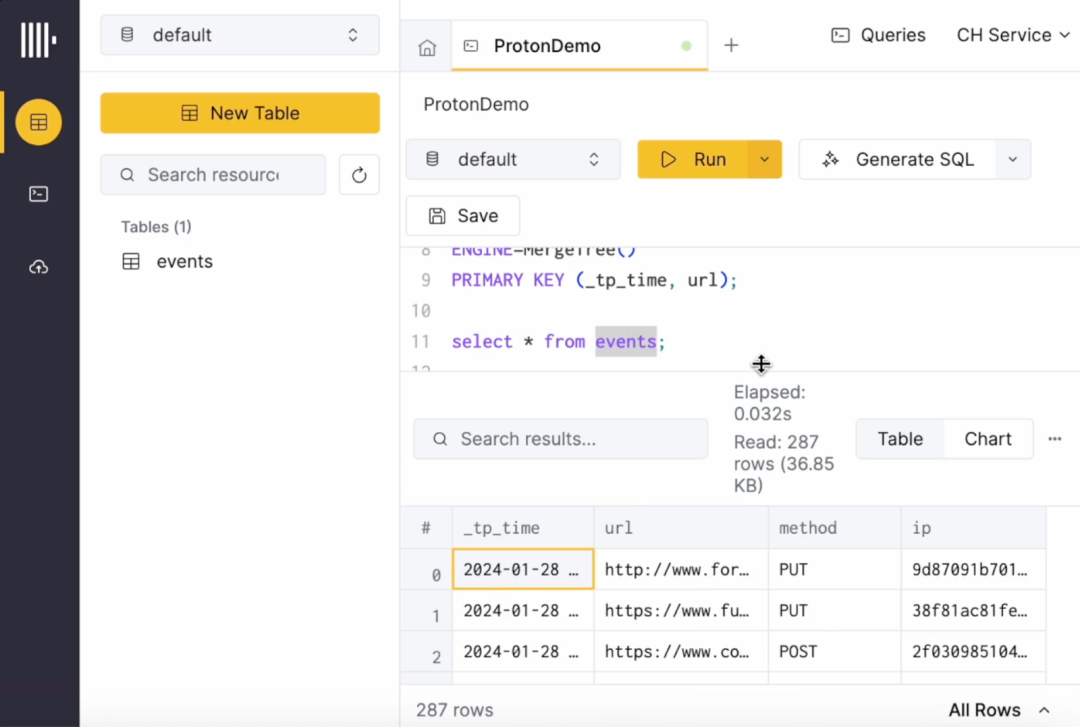Screen dimensions: 1080x727
Task: Switch results to Table view
Action: tap(900, 439)
